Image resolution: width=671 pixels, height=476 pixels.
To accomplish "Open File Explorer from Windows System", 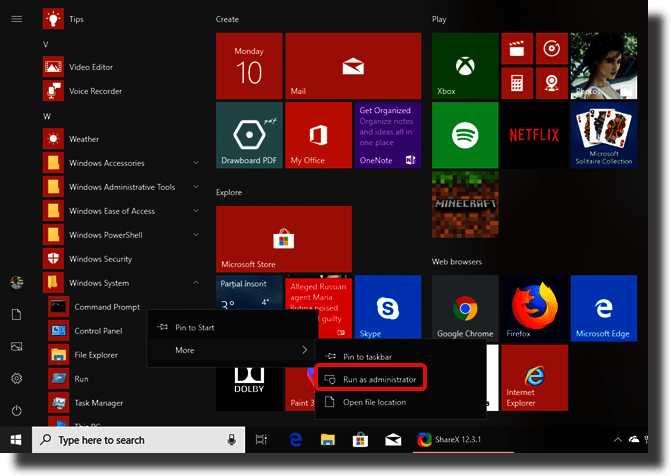I will [x=84, y=355].
